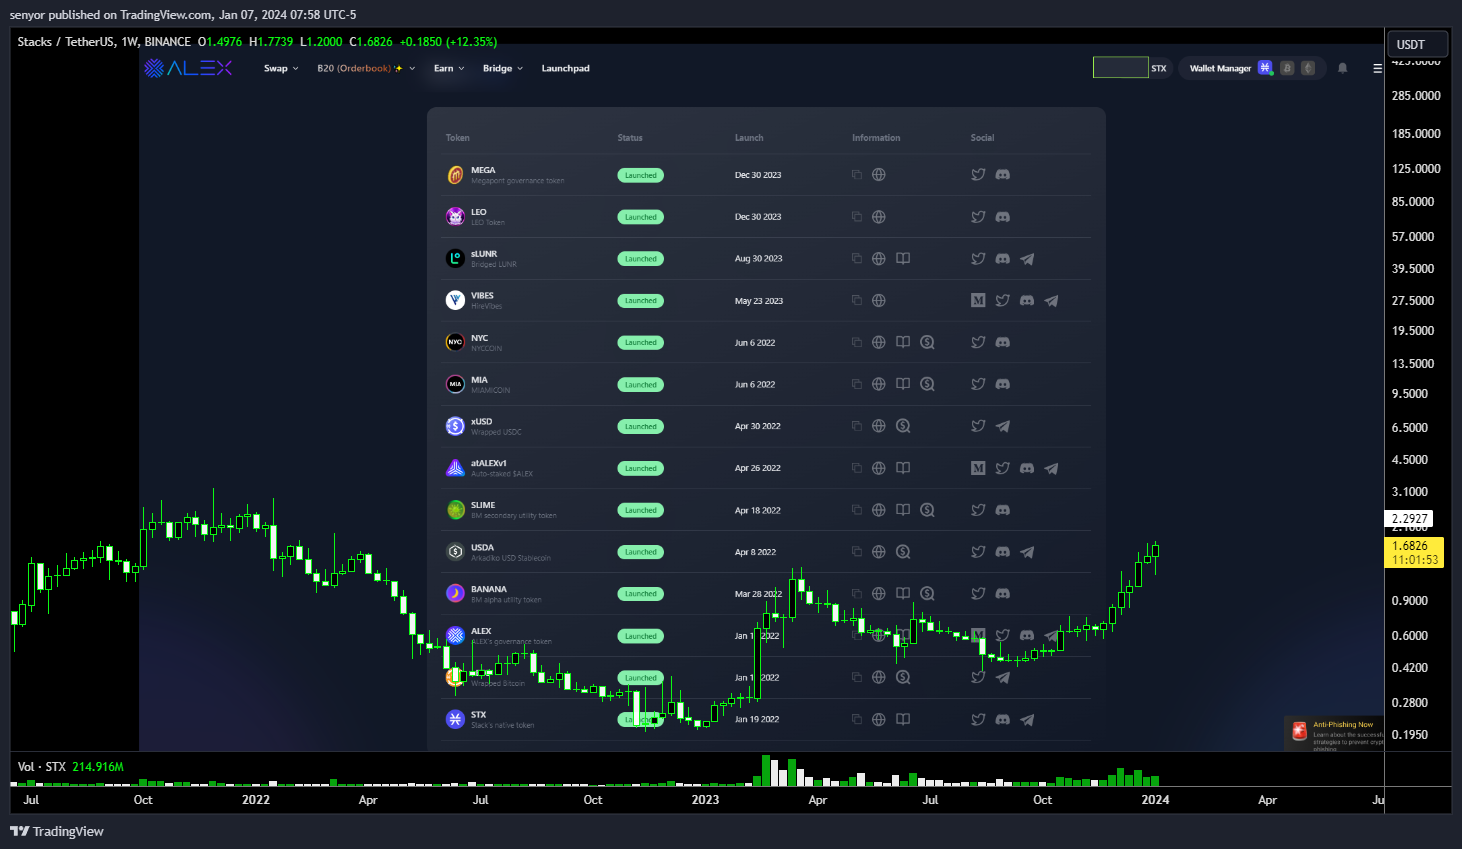This screenshot has width=1462, height=849.
Task: Open MIA's Twitter link
Action: click(x=978, y=384)
